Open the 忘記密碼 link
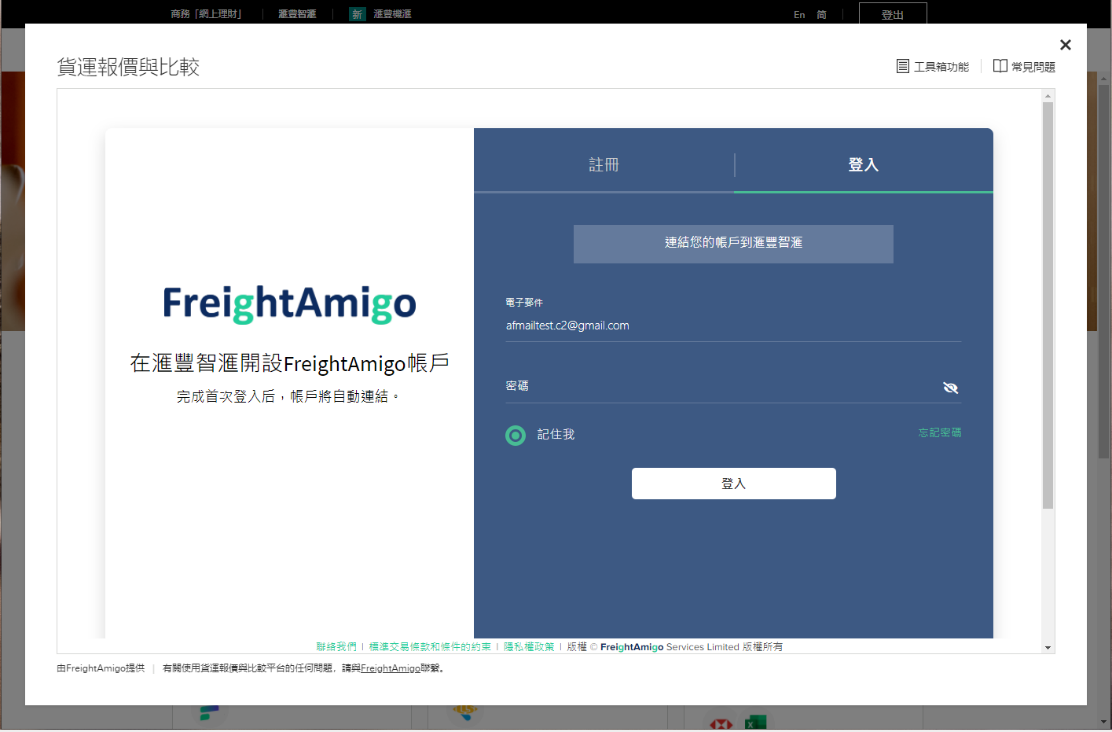 [940, 433]
